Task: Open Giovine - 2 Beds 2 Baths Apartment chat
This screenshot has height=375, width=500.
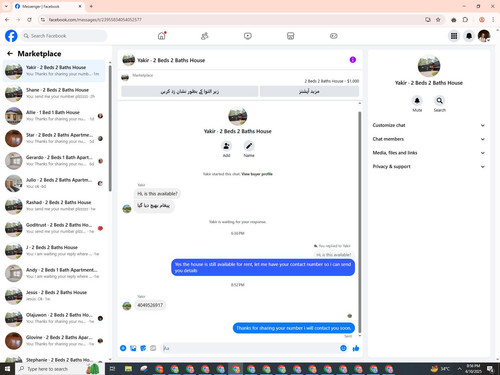Action: (54, 341)
